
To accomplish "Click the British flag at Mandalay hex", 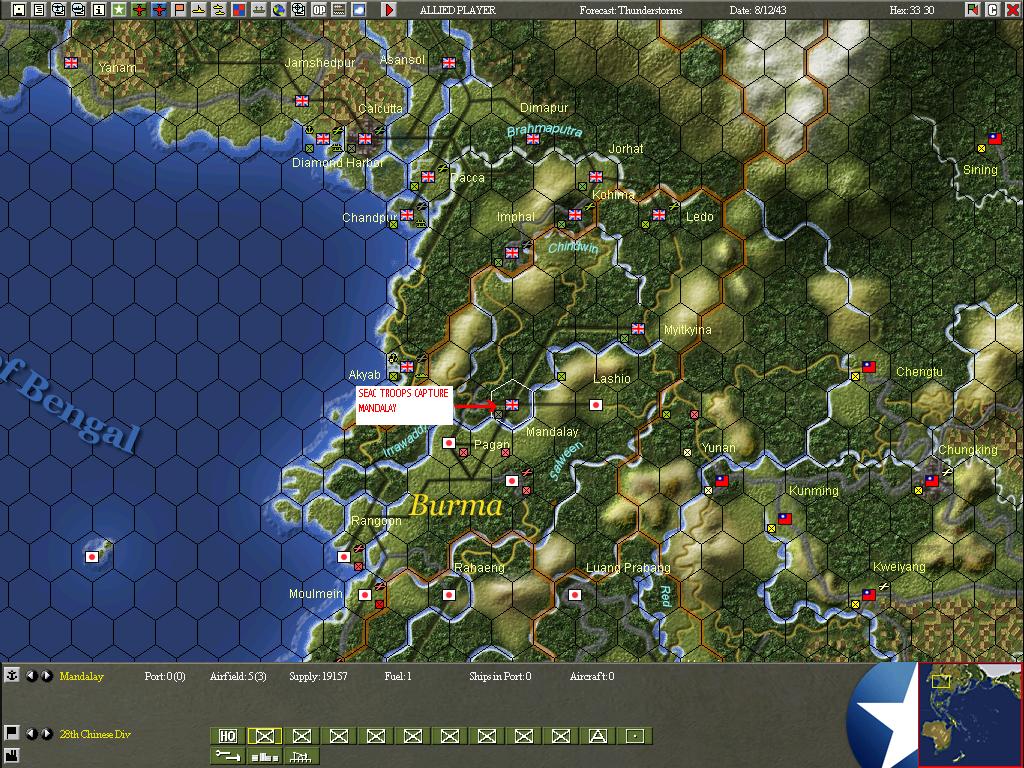I will pos(512,405).
